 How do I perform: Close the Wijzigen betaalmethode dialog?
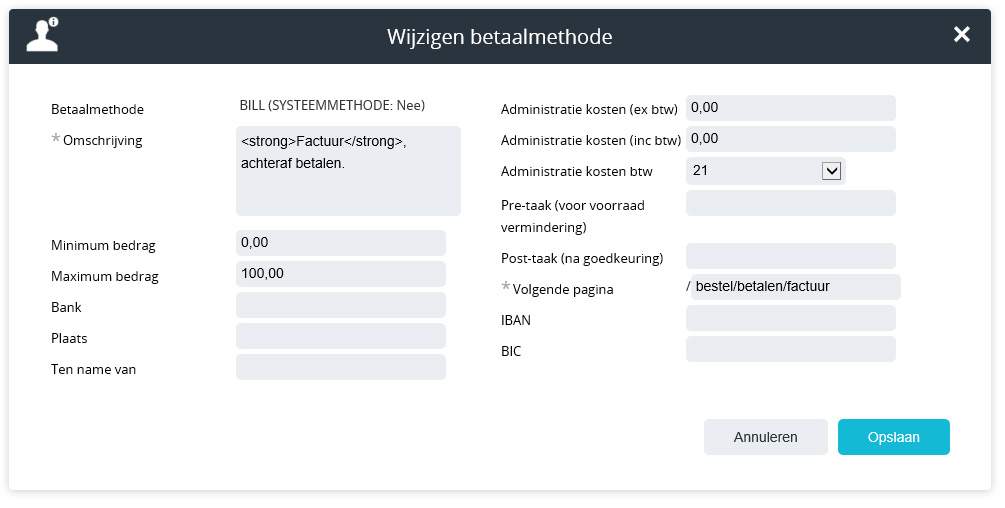click(x=961, y=35)
